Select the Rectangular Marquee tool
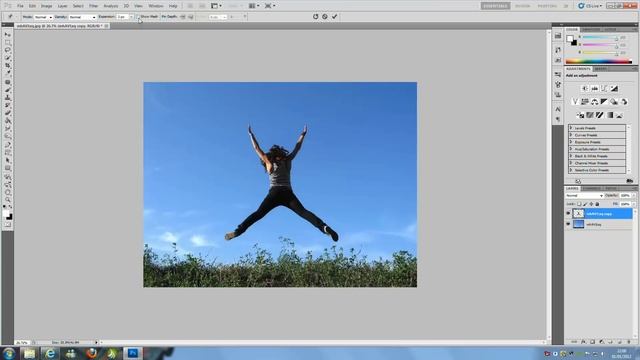This screenshot has height=360, width=640. coord(8,42)
